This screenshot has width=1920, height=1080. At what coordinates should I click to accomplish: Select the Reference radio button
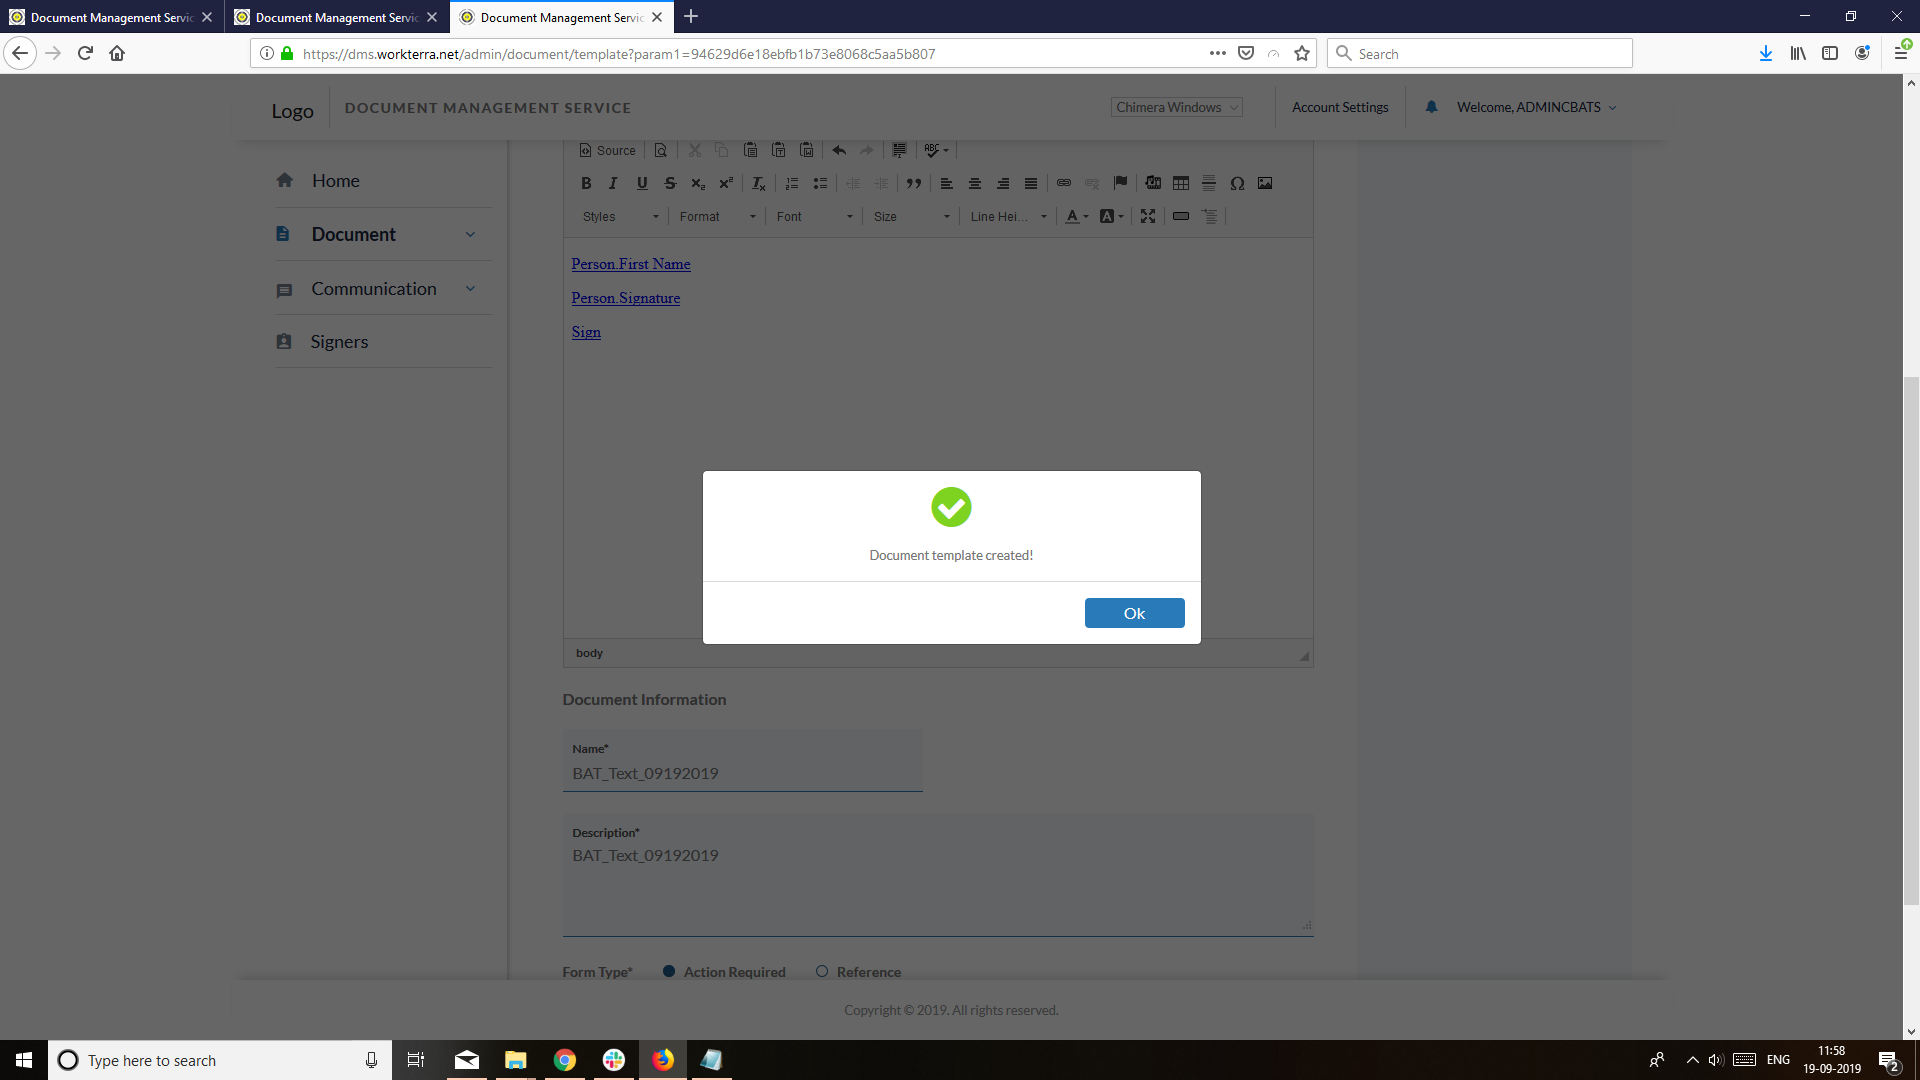click(822, 971)
